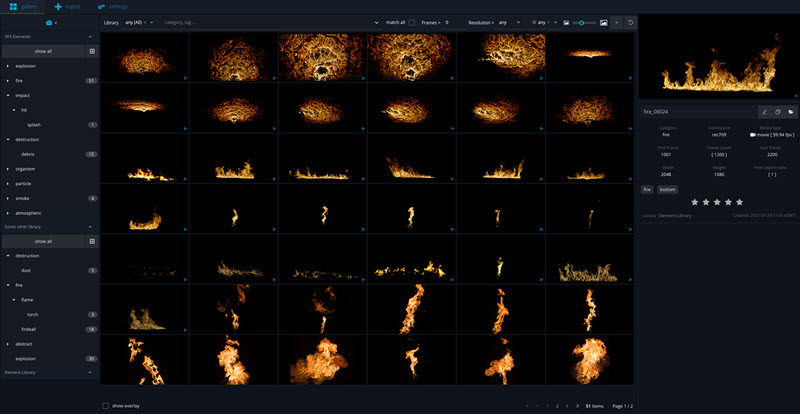Image resolution: width=800 pixels, height=414 pixels.
Task: Adjust the thumbnail size slider
Action: [584, 22]
